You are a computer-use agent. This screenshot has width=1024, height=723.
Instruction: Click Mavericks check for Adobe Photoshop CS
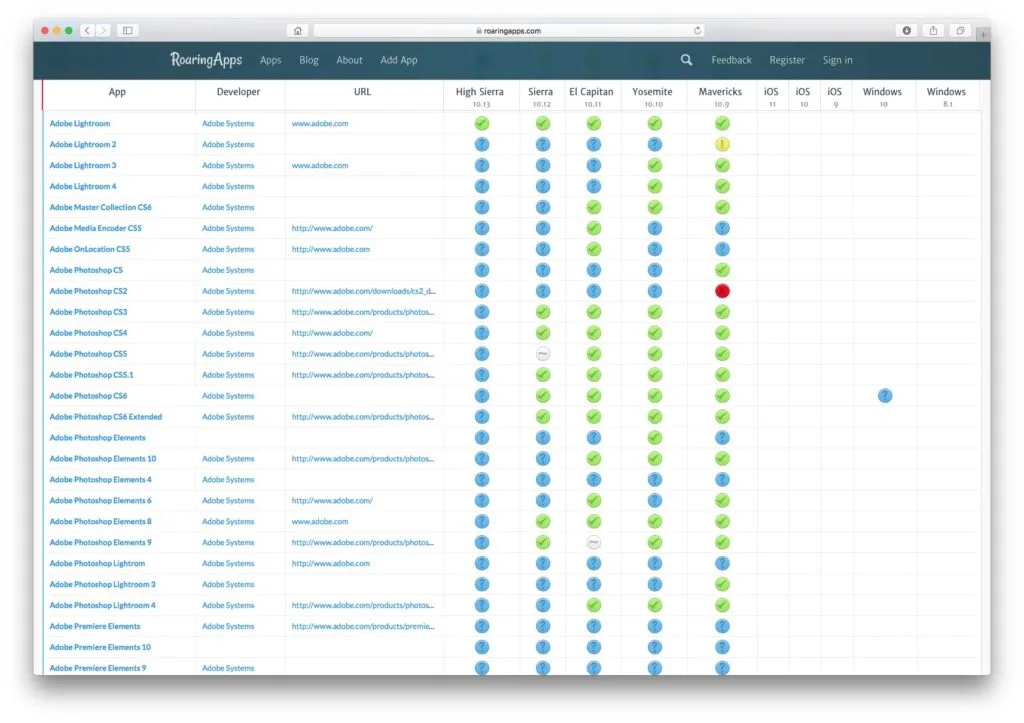[x=722, y=270]
